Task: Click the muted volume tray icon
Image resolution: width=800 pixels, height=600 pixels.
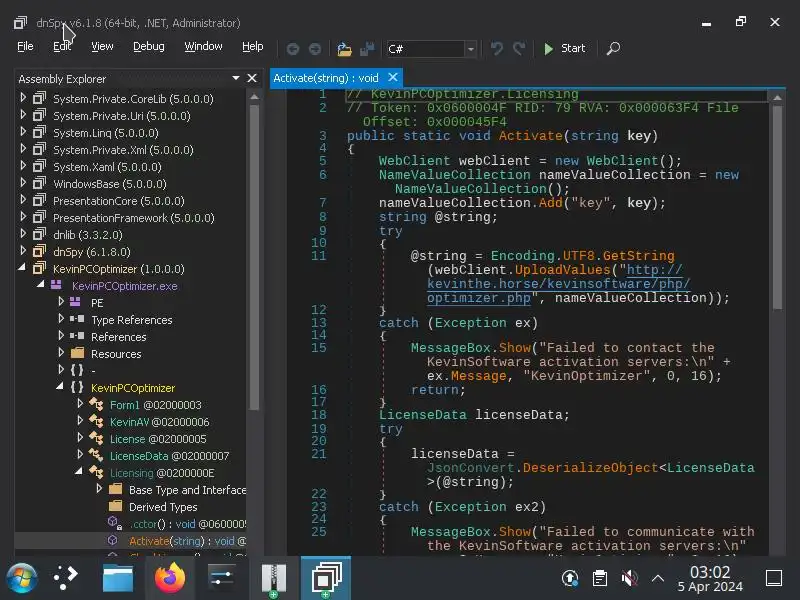Action: pyautogui.click(x=630, y=578)
